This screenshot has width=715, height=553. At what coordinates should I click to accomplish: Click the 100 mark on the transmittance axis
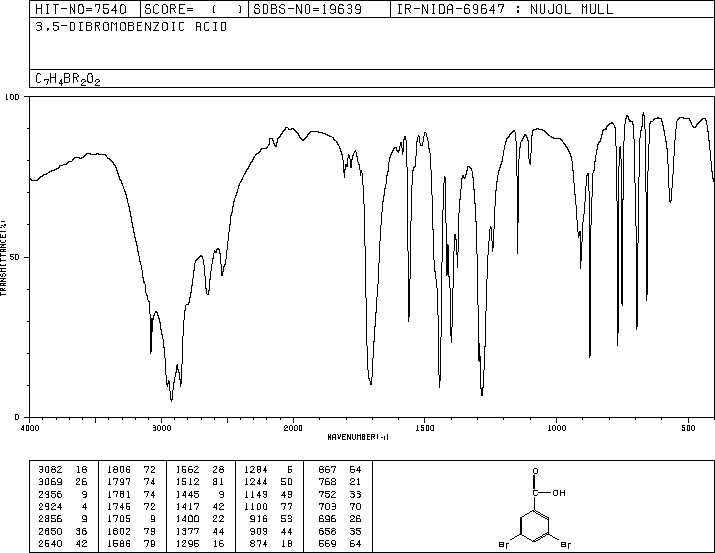click(x=12, y=97)
